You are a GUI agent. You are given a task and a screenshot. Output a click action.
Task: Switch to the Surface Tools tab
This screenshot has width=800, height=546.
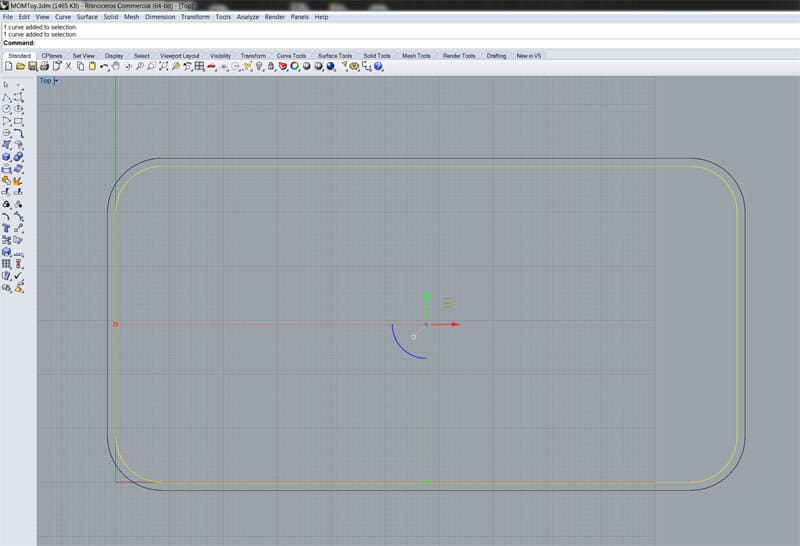click(x=335, y=56)
